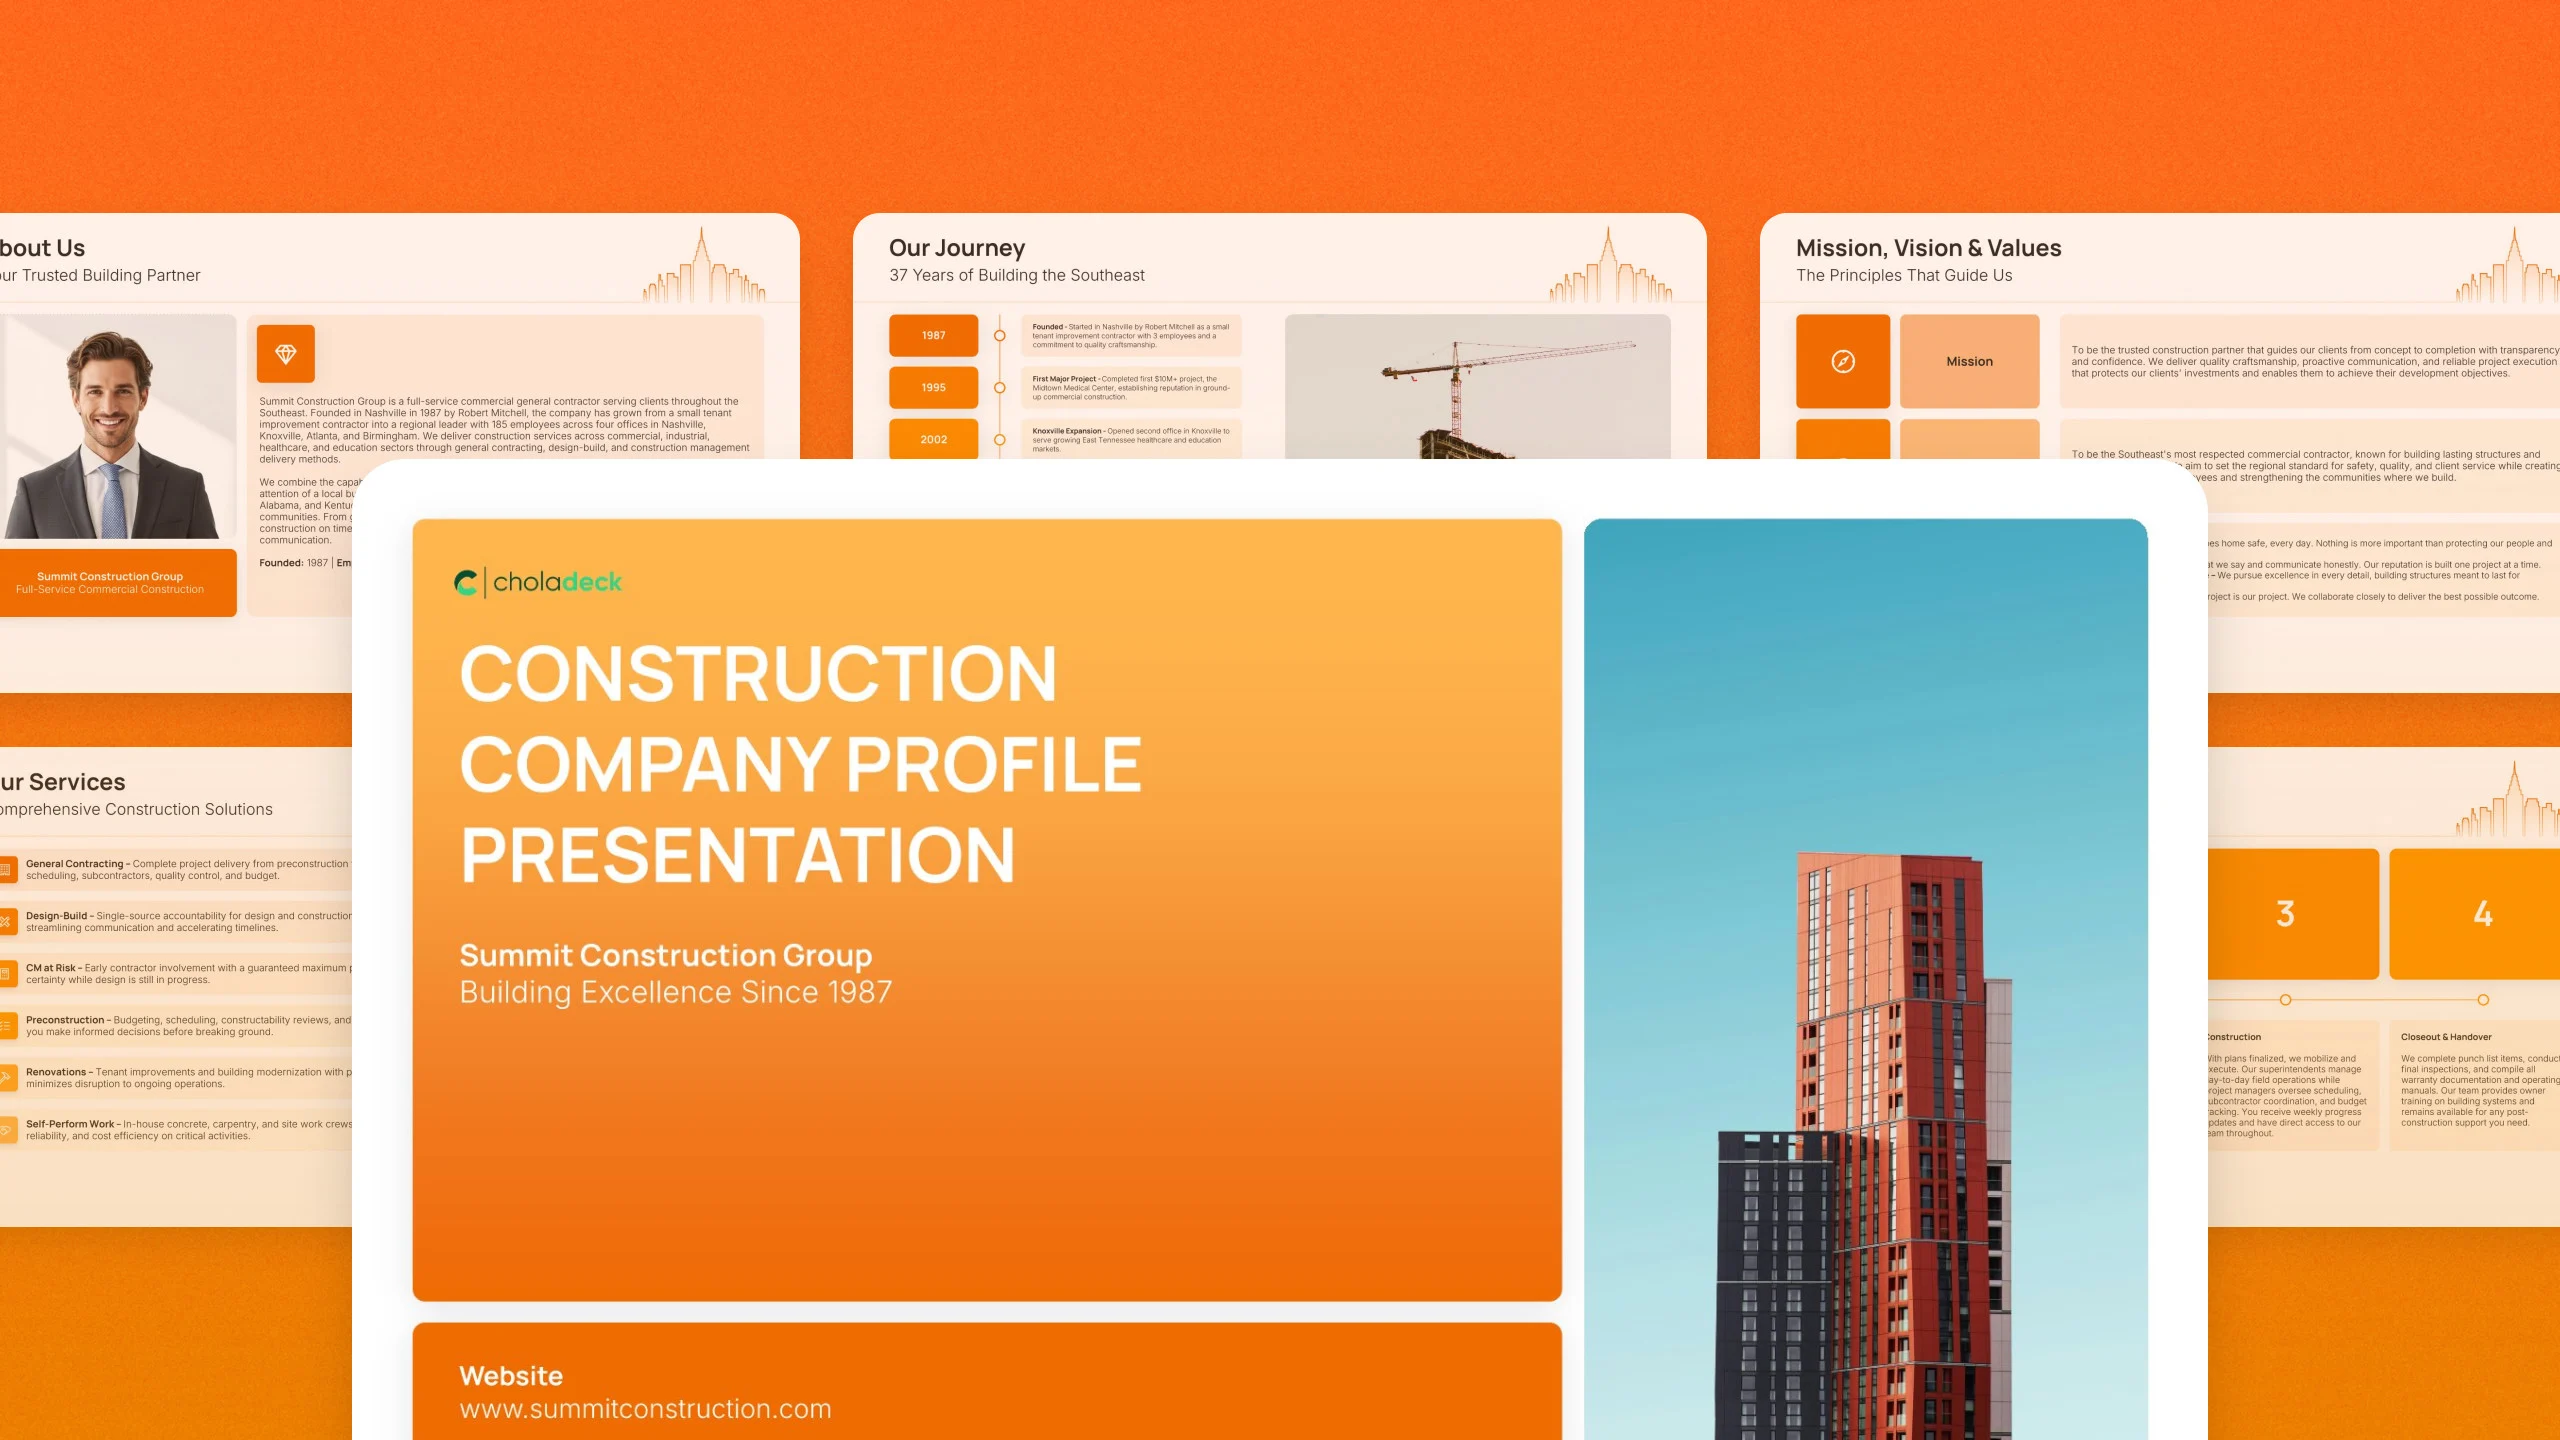Click 'Summit Construction Group' subtitle on cover slide

click(x=665, y=955)
